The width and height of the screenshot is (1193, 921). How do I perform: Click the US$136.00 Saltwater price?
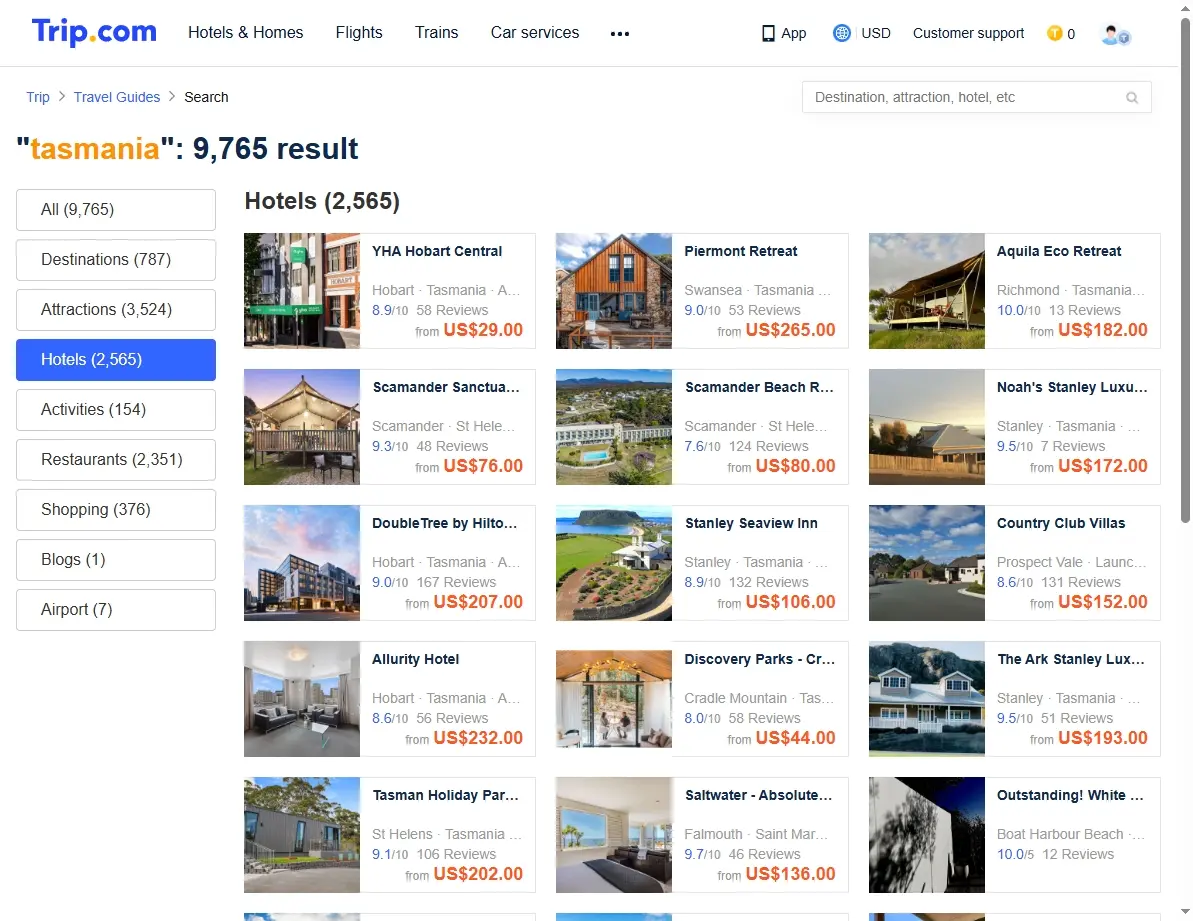coord(791,875)
